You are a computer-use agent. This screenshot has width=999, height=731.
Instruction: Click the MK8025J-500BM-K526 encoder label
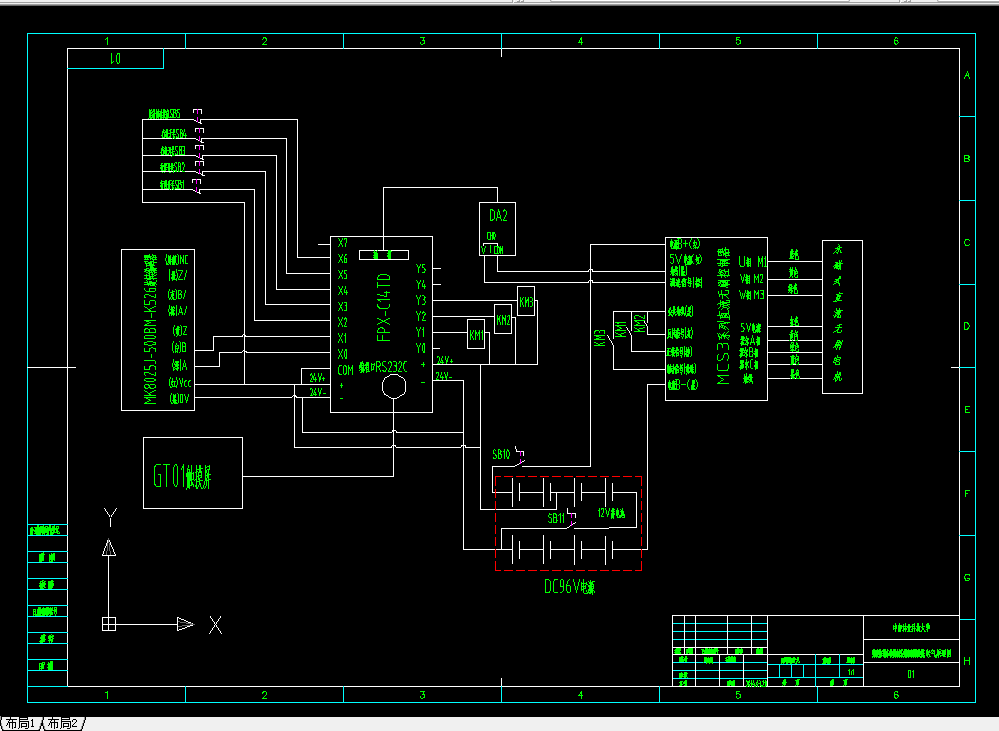(150, 329)
